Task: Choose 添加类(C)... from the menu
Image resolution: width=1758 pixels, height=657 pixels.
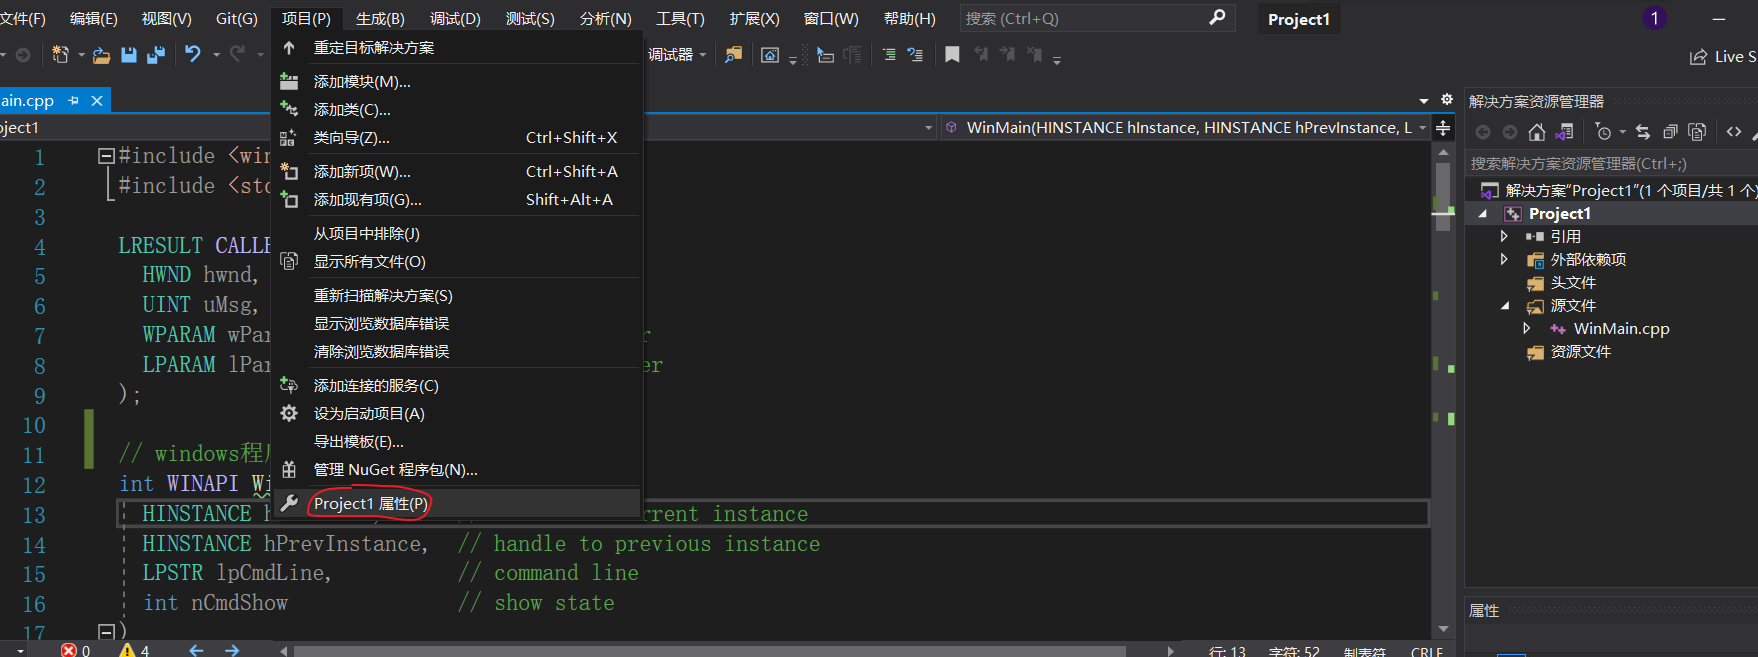Action: point(457,110)
